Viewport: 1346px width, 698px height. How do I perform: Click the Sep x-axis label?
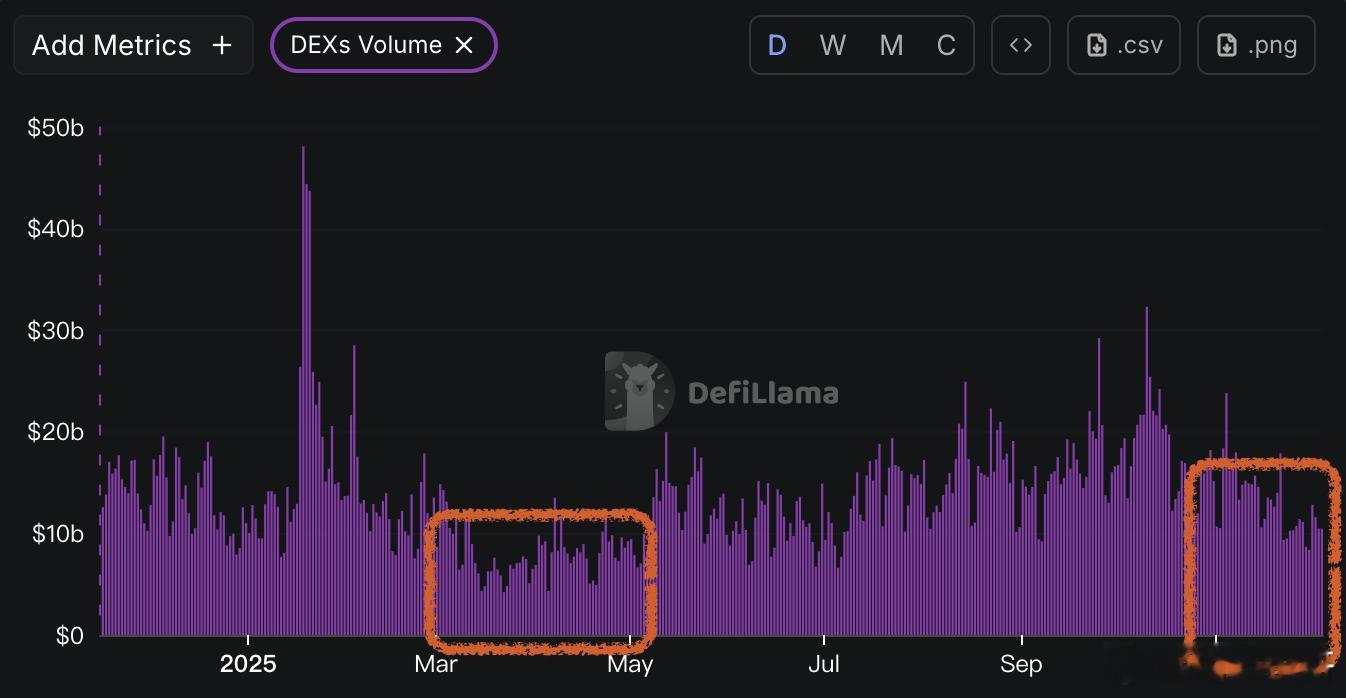click(x=1021, y=664)
